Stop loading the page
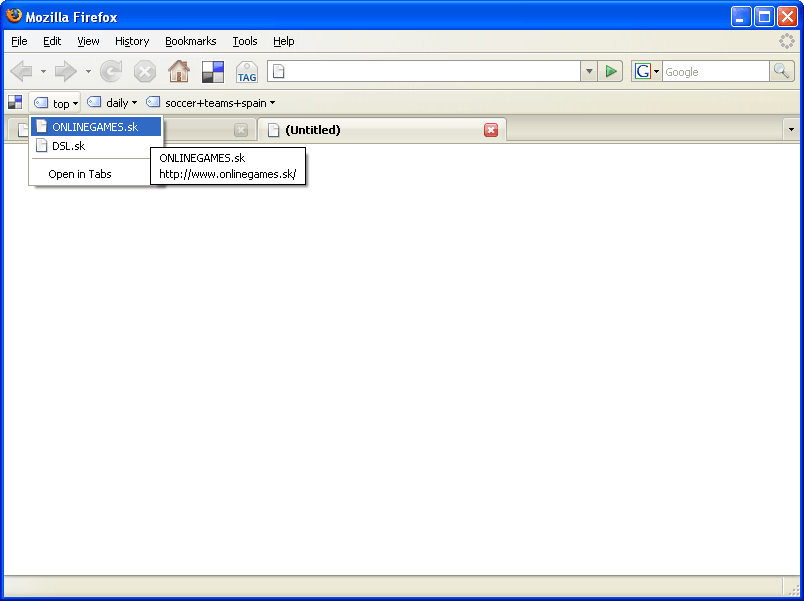804x601 pixels. [145, 71]
